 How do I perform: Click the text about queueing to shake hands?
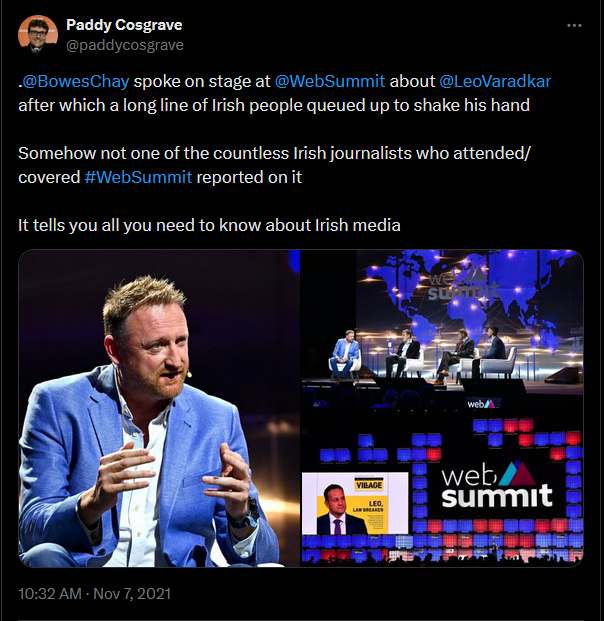click(x=274, y=105)
